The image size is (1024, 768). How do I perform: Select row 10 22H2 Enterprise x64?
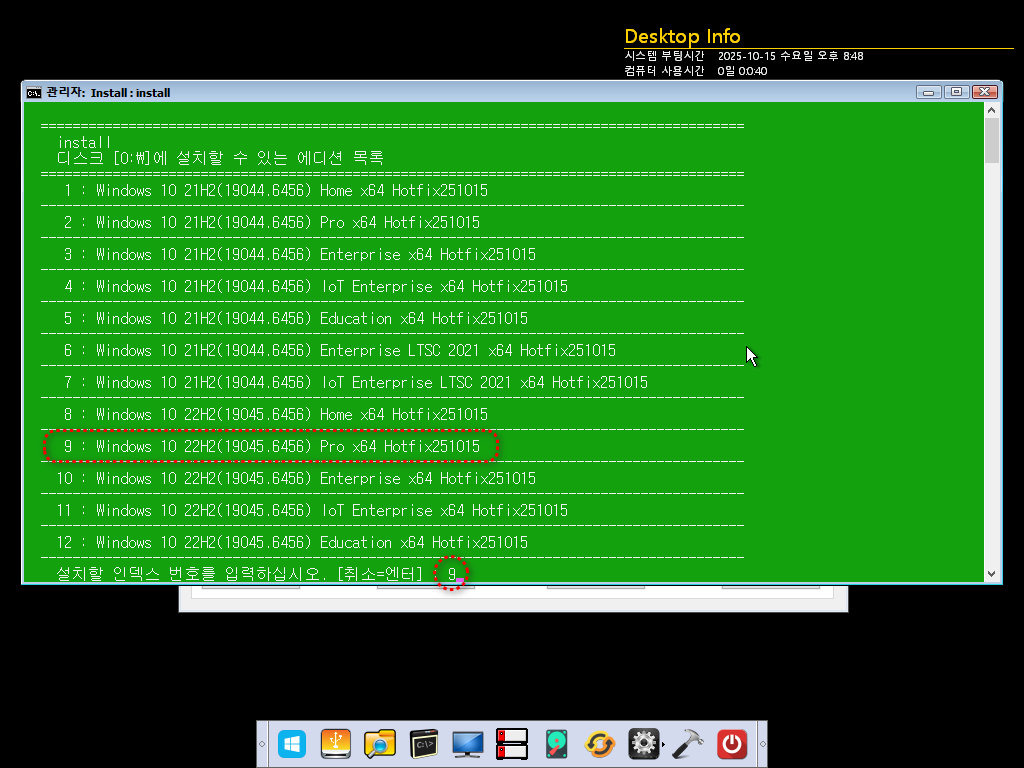[296, 479]
